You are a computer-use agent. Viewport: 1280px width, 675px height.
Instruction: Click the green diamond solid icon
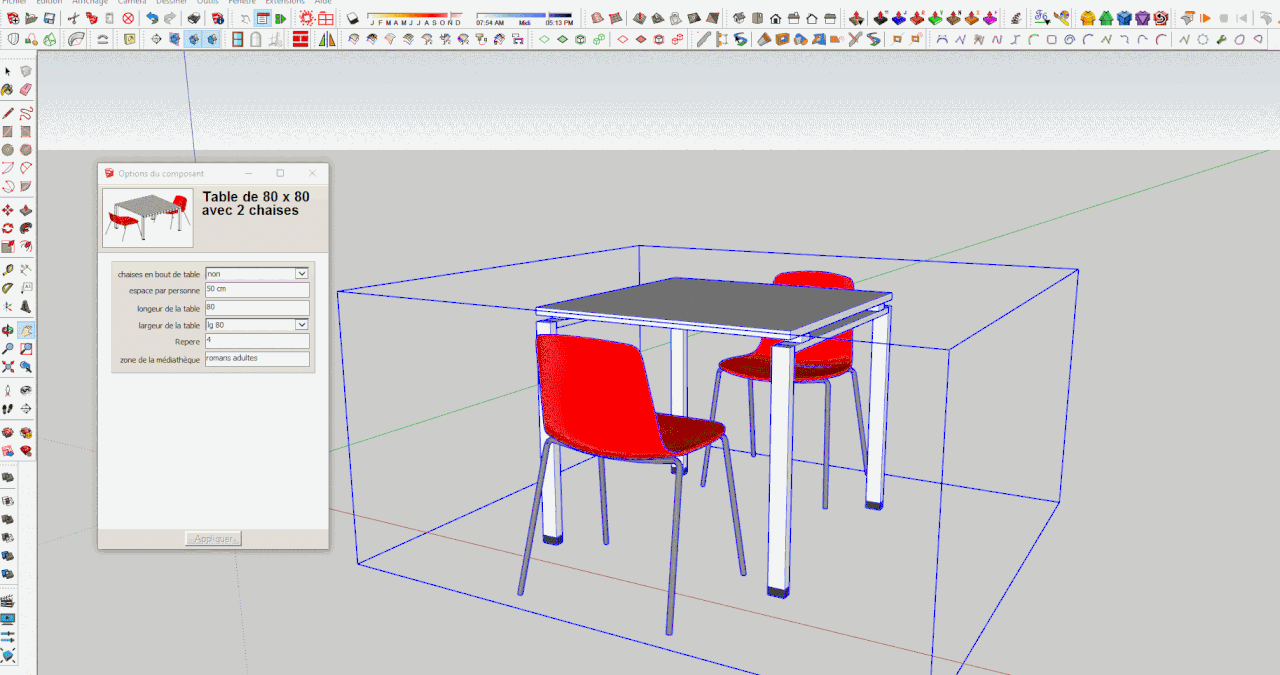click(562, 39)
